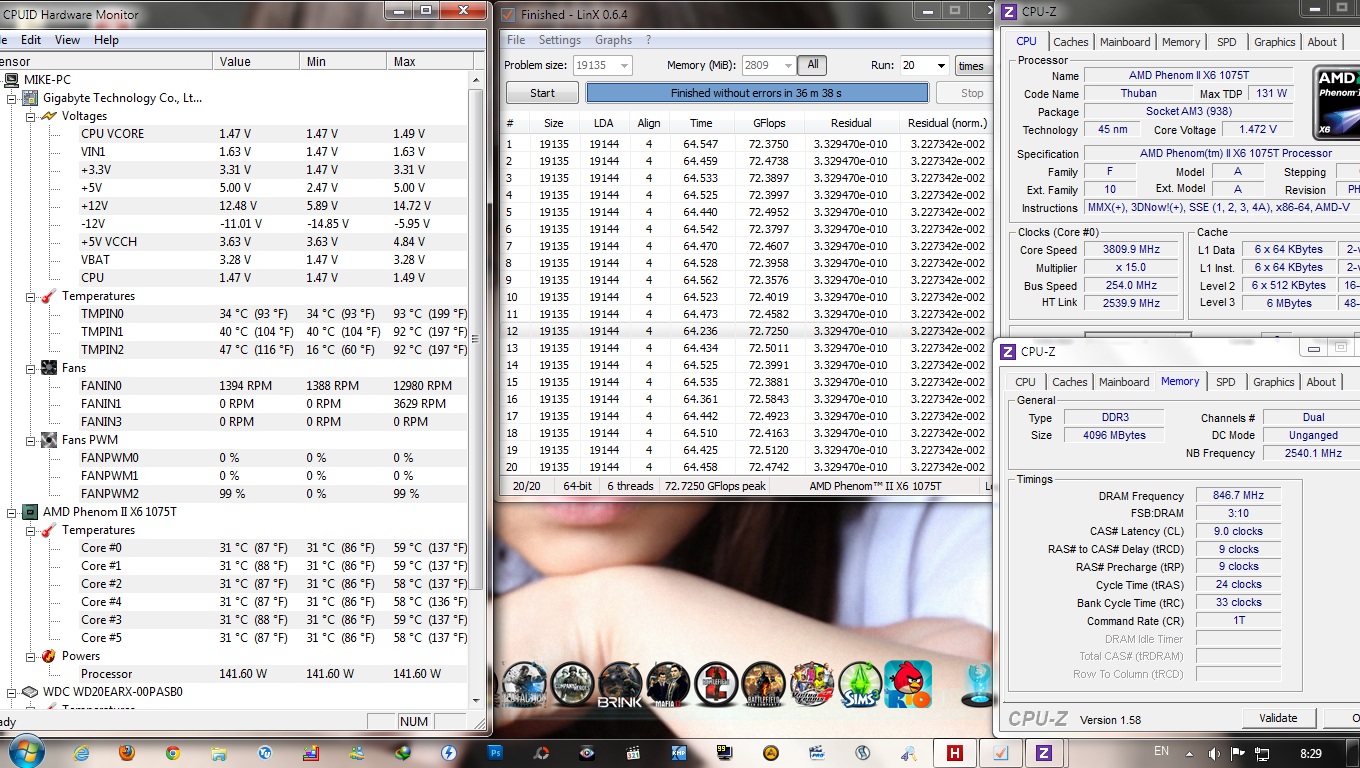Switch to HWMonitor via red H taskbar icon
This screenshot has height=768, width=1360.
[955, 753]
